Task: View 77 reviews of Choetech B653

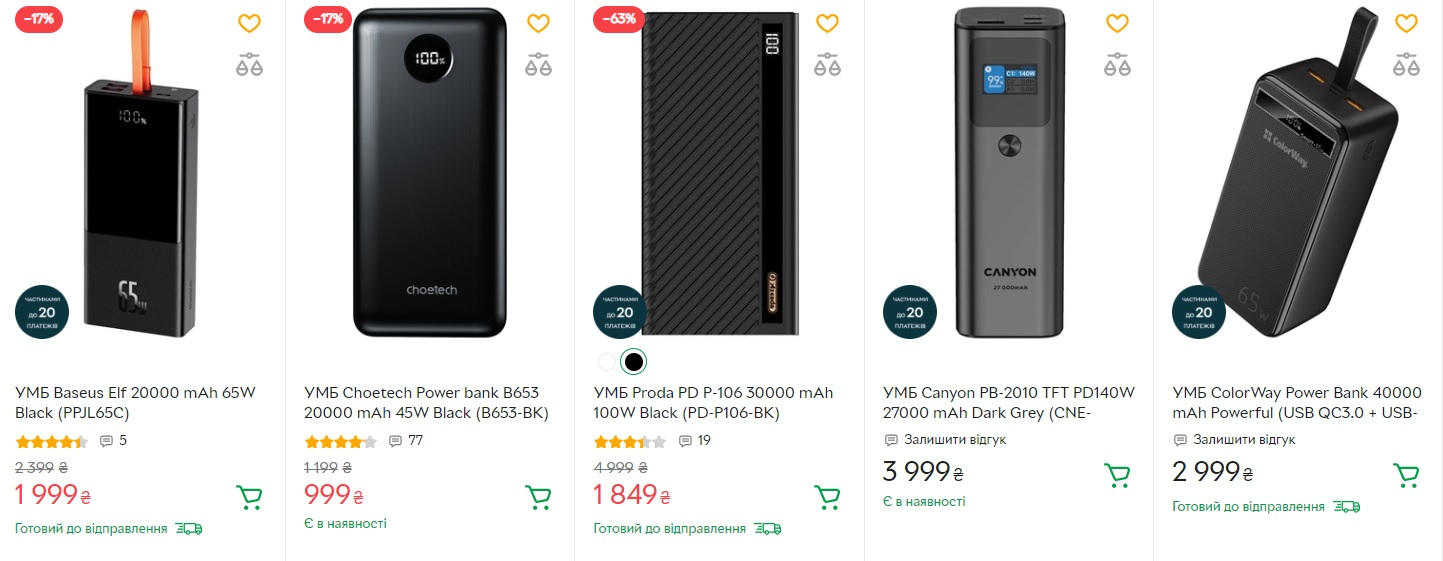Action: click(406, 440)
